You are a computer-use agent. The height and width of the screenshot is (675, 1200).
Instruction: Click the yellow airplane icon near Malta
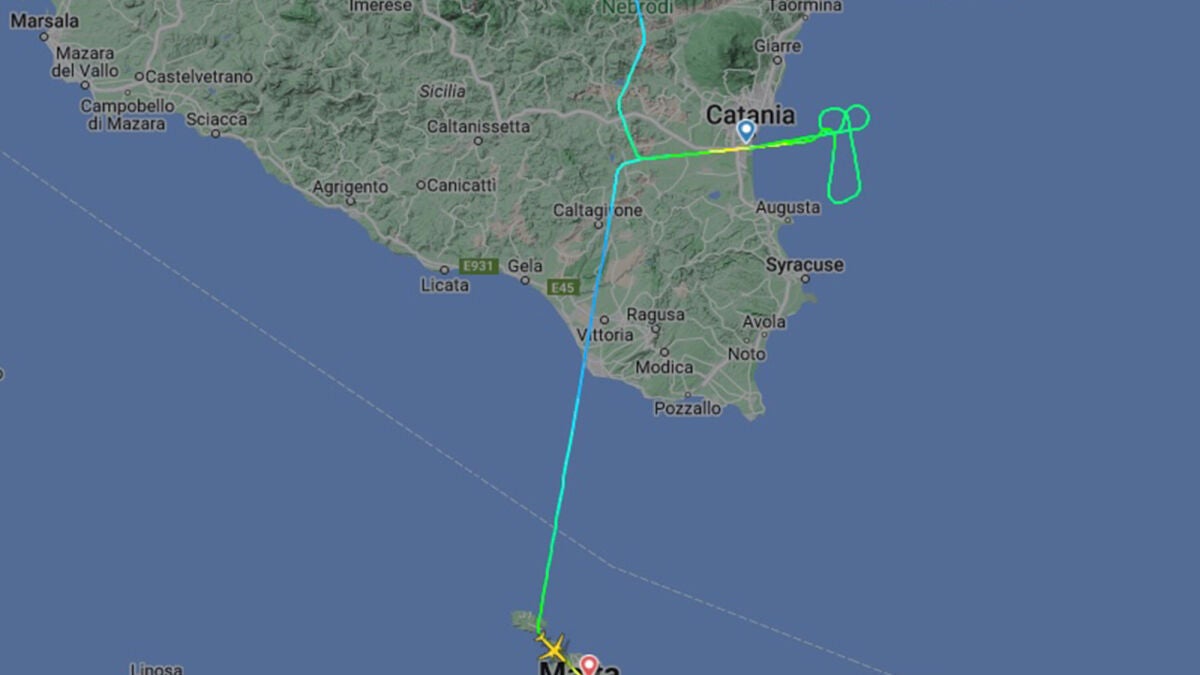coord(550,647)
